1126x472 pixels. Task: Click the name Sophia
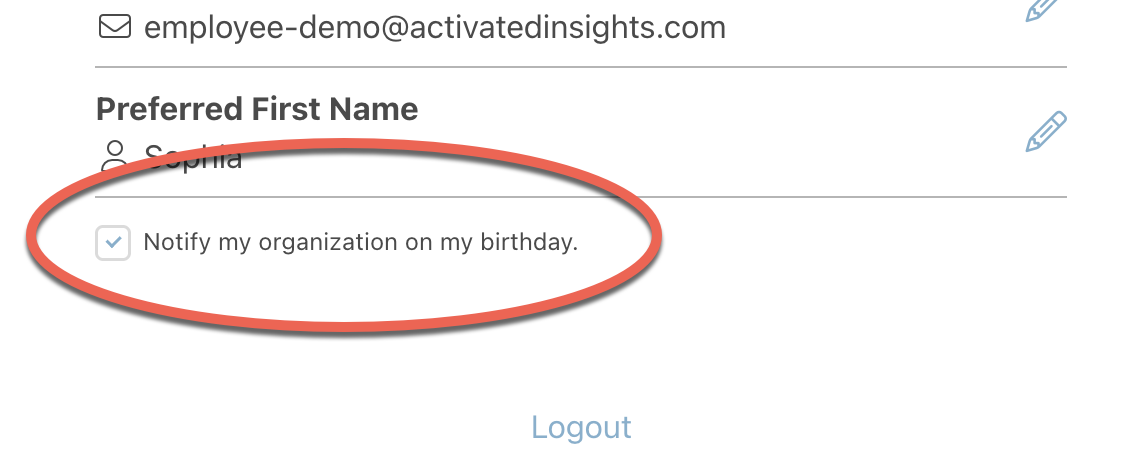193,157
